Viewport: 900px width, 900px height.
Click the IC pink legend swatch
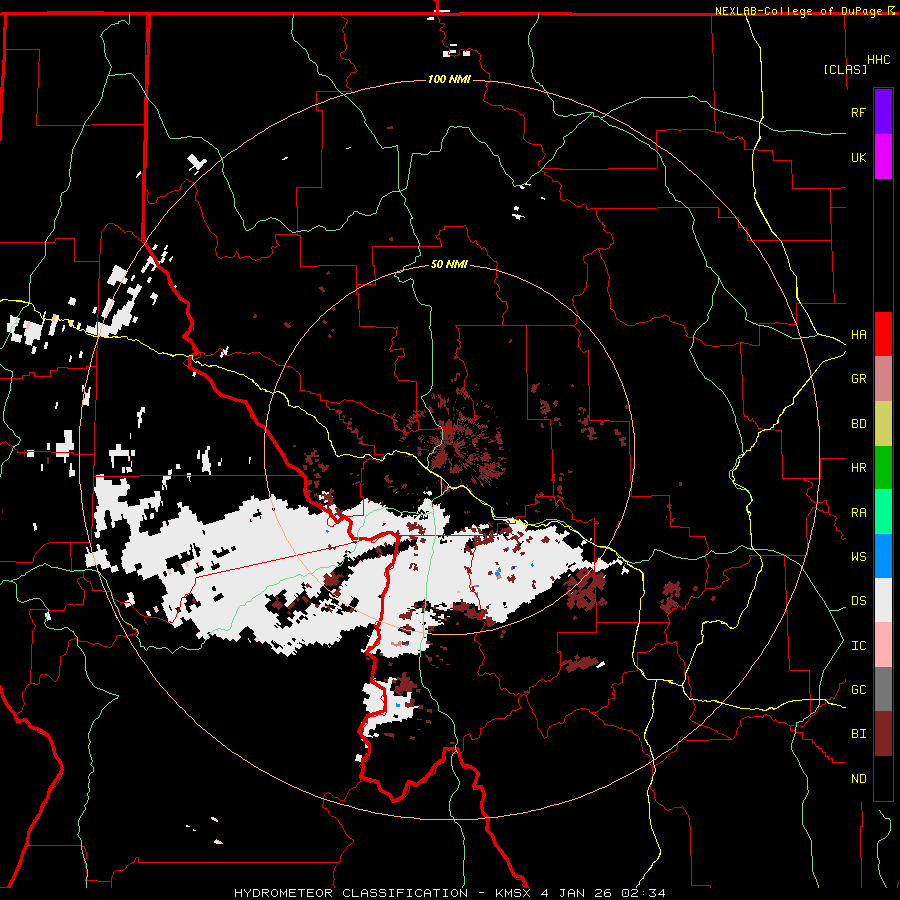[883, 645]
